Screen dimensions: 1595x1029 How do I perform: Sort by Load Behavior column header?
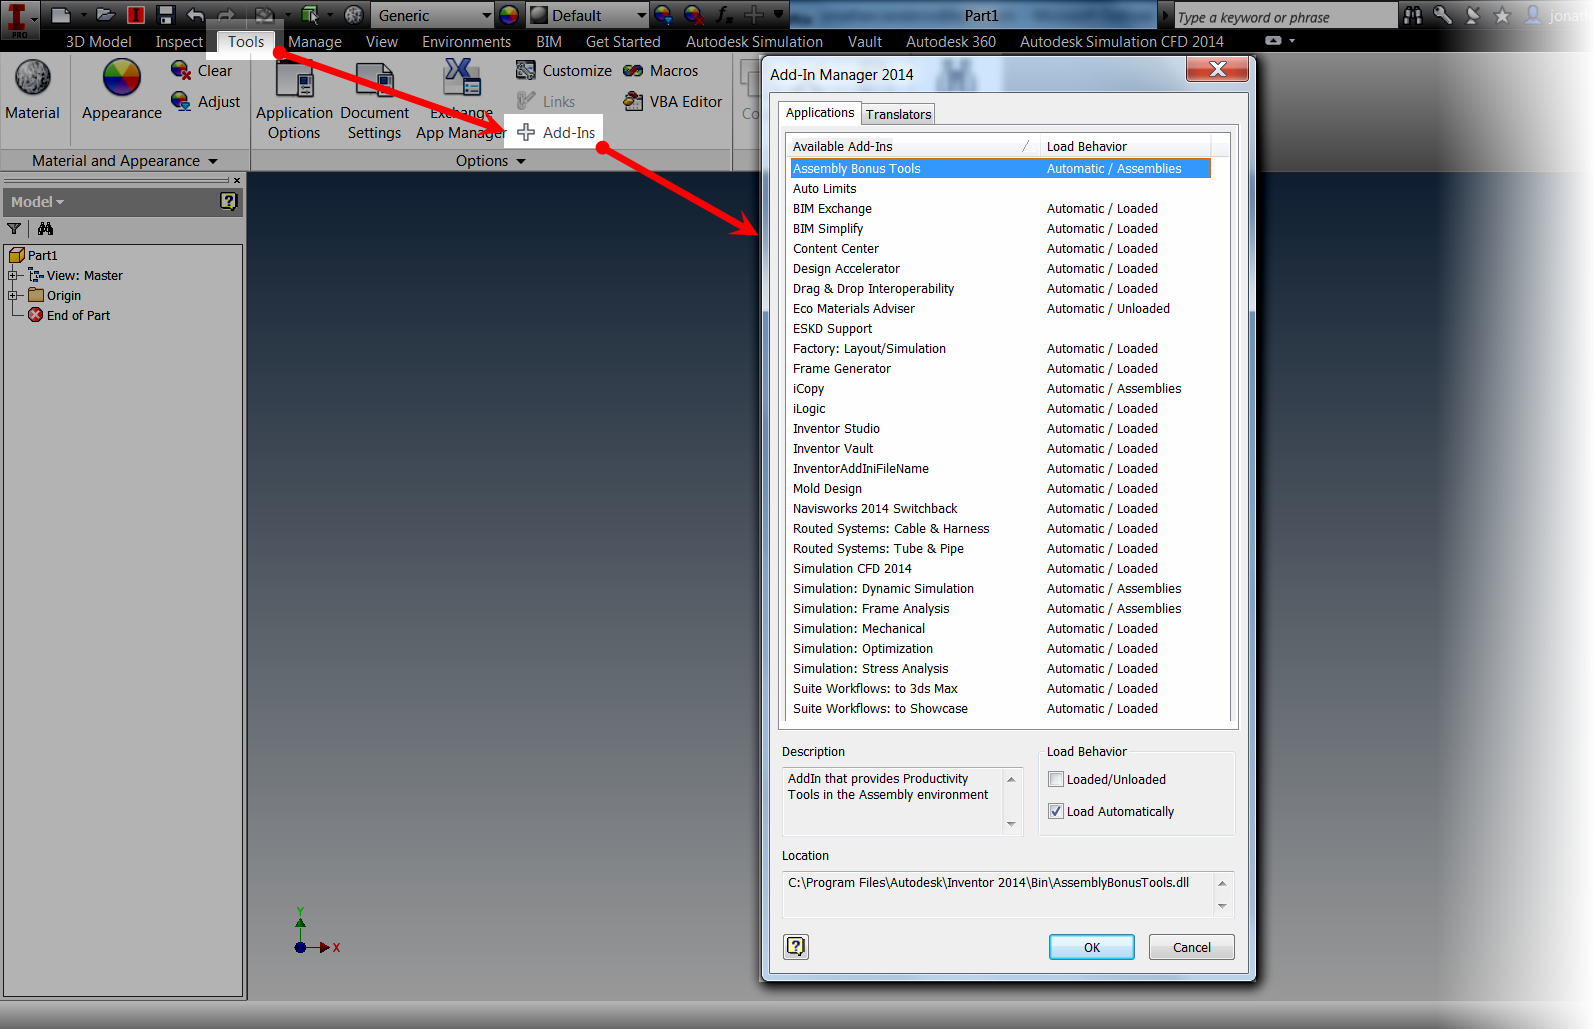[1125, 146]
